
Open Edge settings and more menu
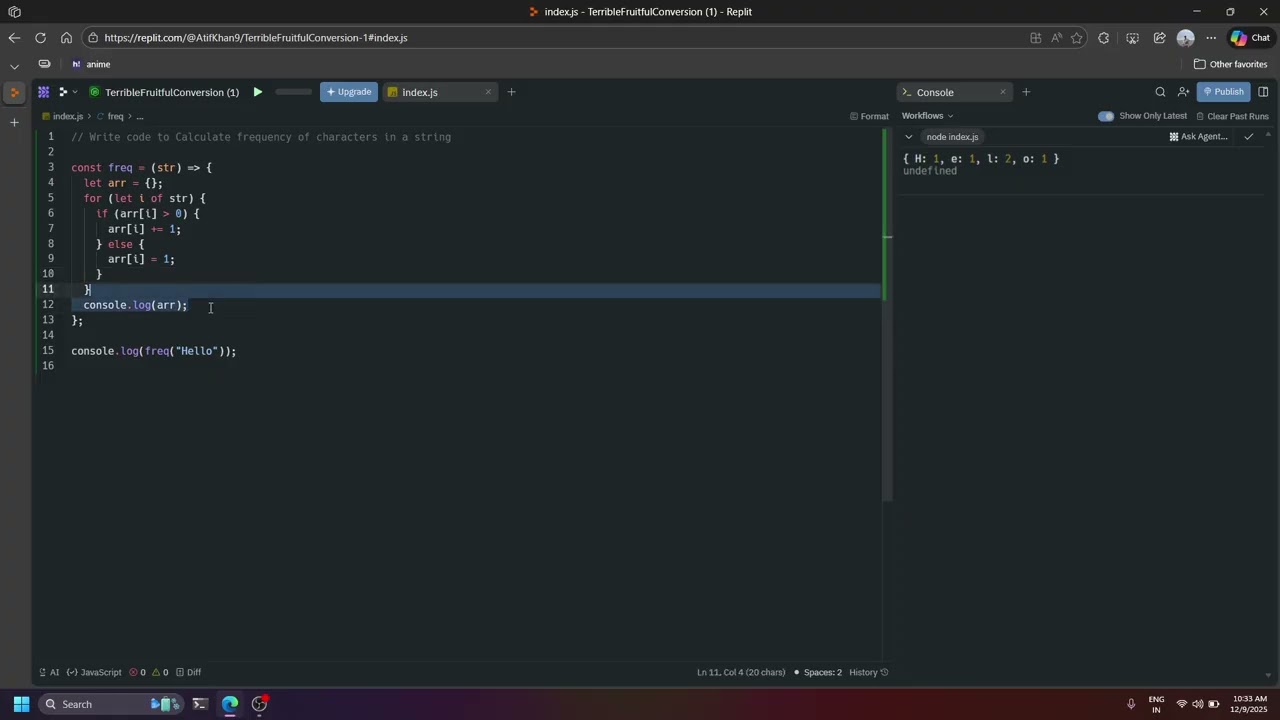[1211, 38]
